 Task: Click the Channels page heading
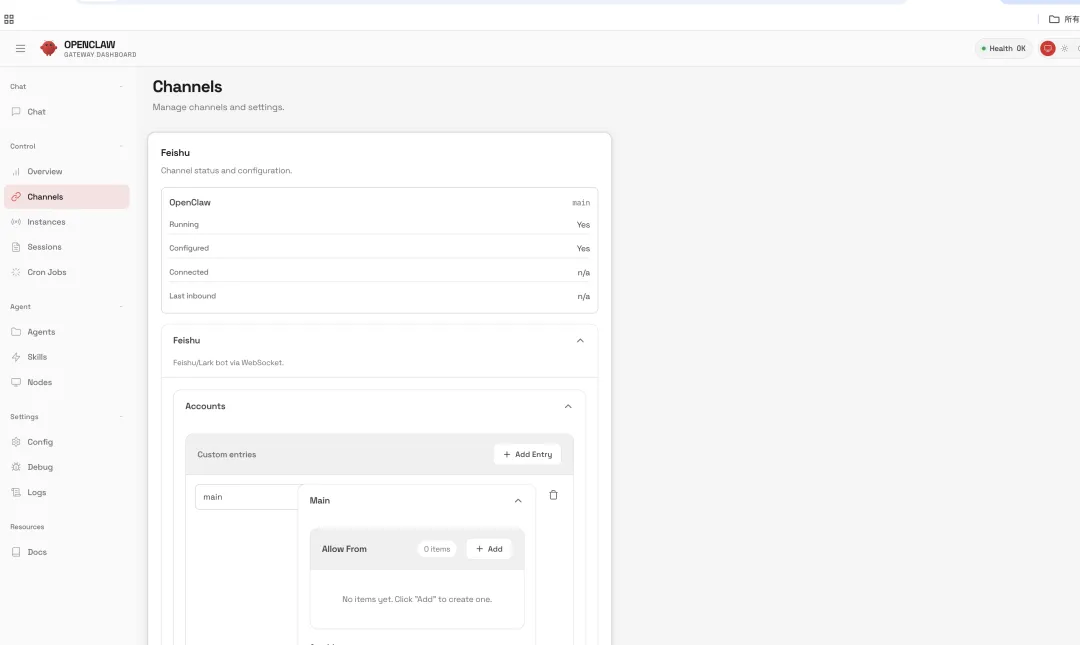click(x=187, y=87)
